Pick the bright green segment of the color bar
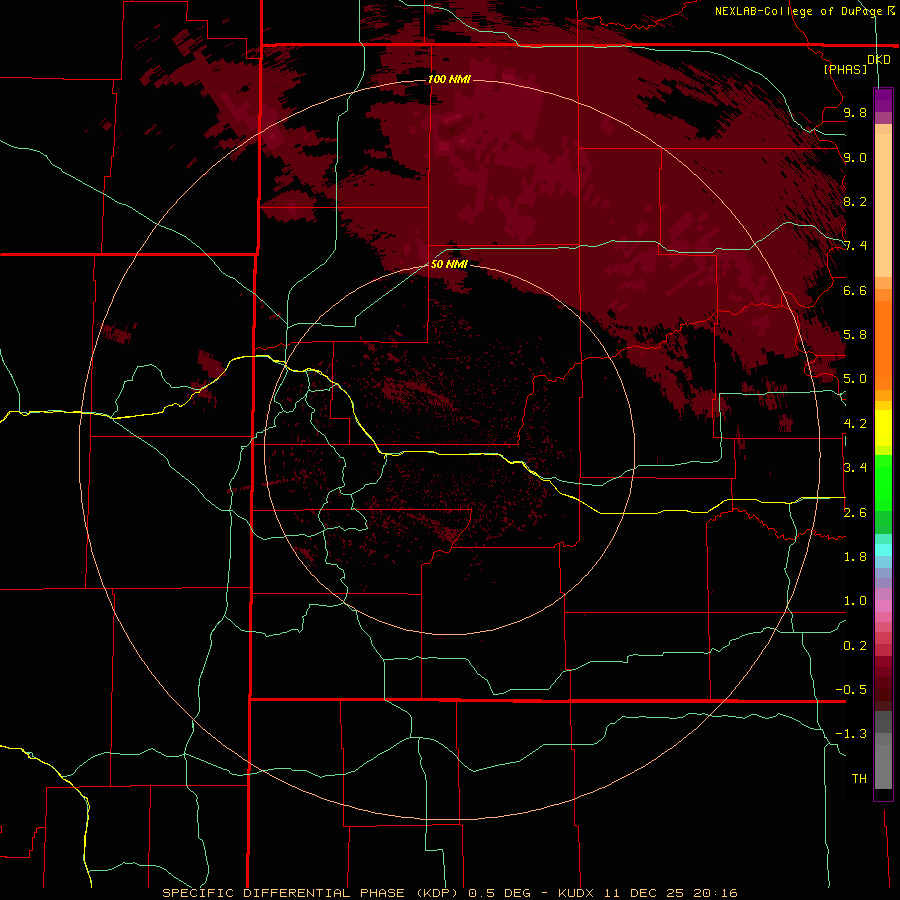The width and height of the screenshot is (900, 900). click(x=883, y=482)
